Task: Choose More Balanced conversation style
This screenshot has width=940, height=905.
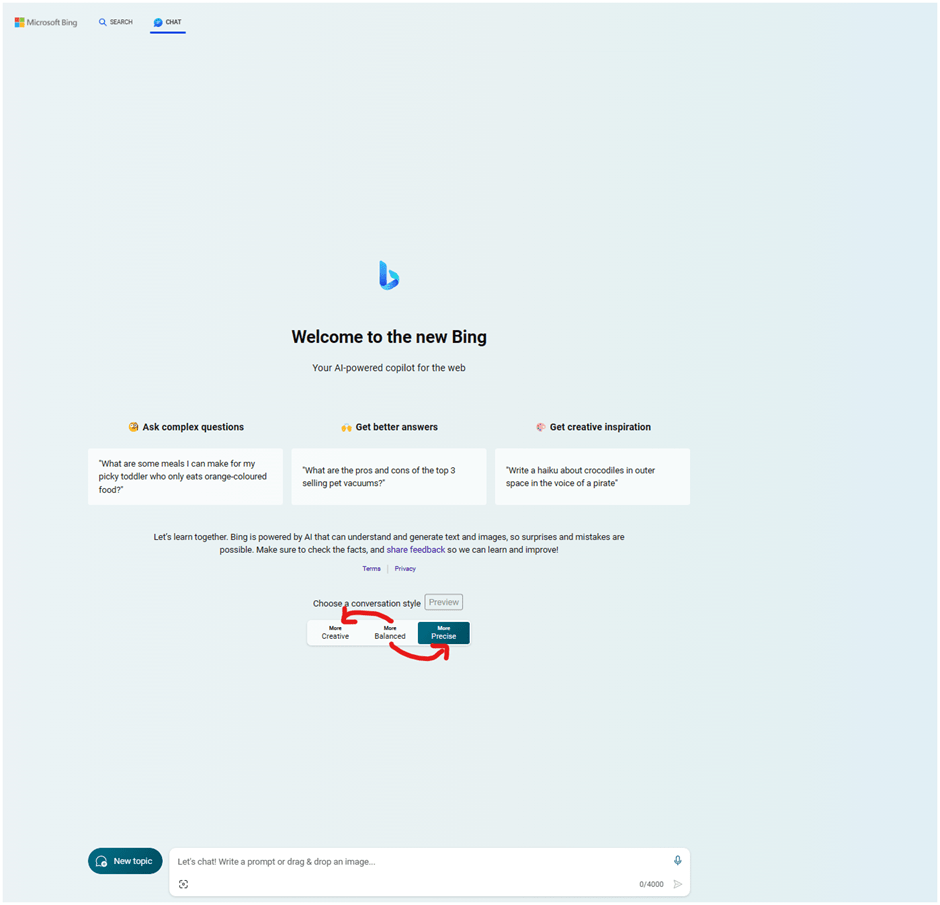Action: (x=390, y=633)
